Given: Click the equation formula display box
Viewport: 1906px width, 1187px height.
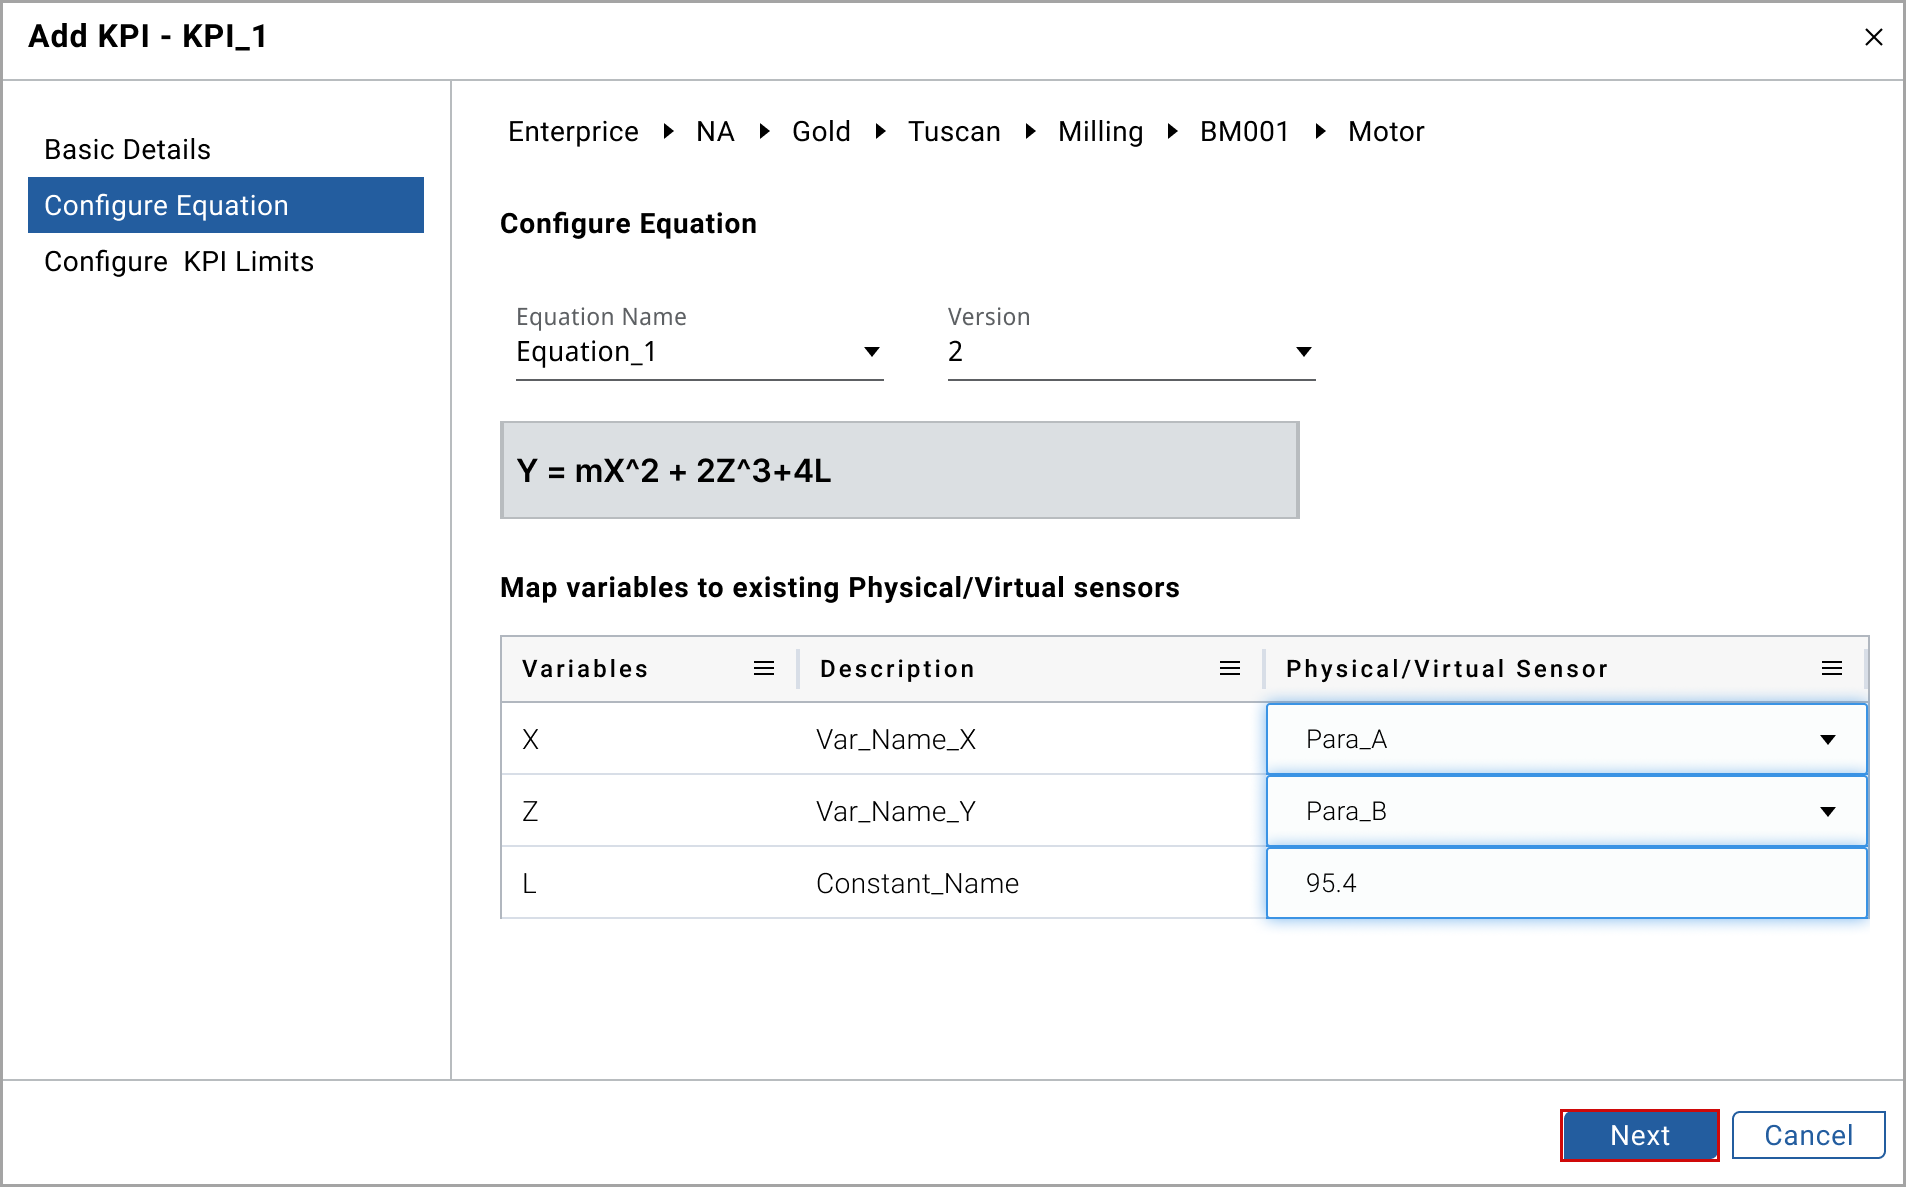Looking at the screenshot, I should coord(899,471).
